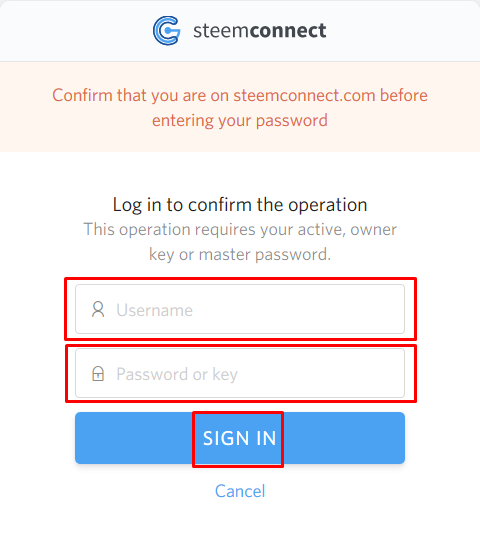Select the steemconnect.com text in warning
The height and width of the screenshot is (542, 480).
coord(304,95)
